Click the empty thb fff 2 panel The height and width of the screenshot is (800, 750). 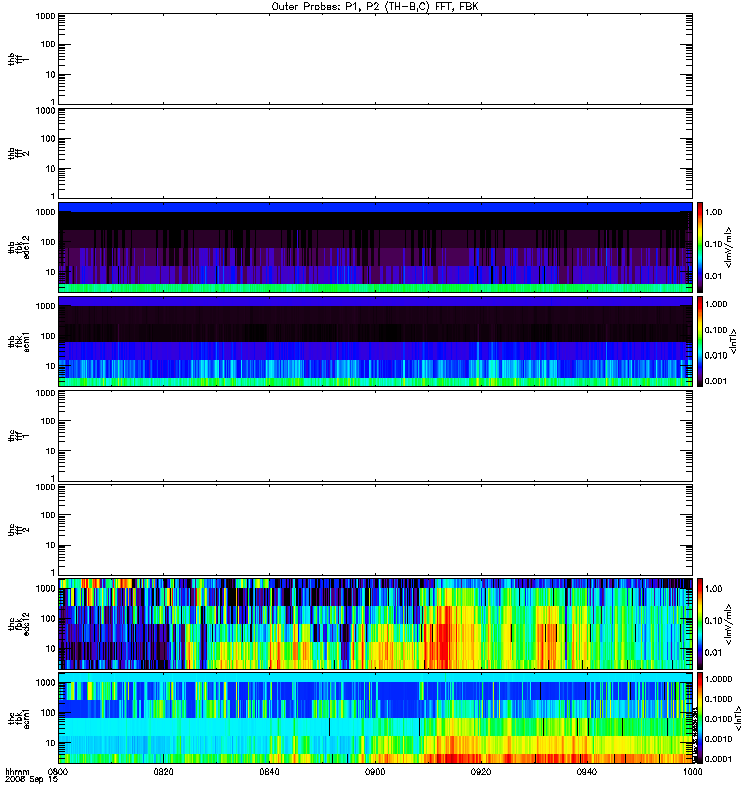click(375, 153)
